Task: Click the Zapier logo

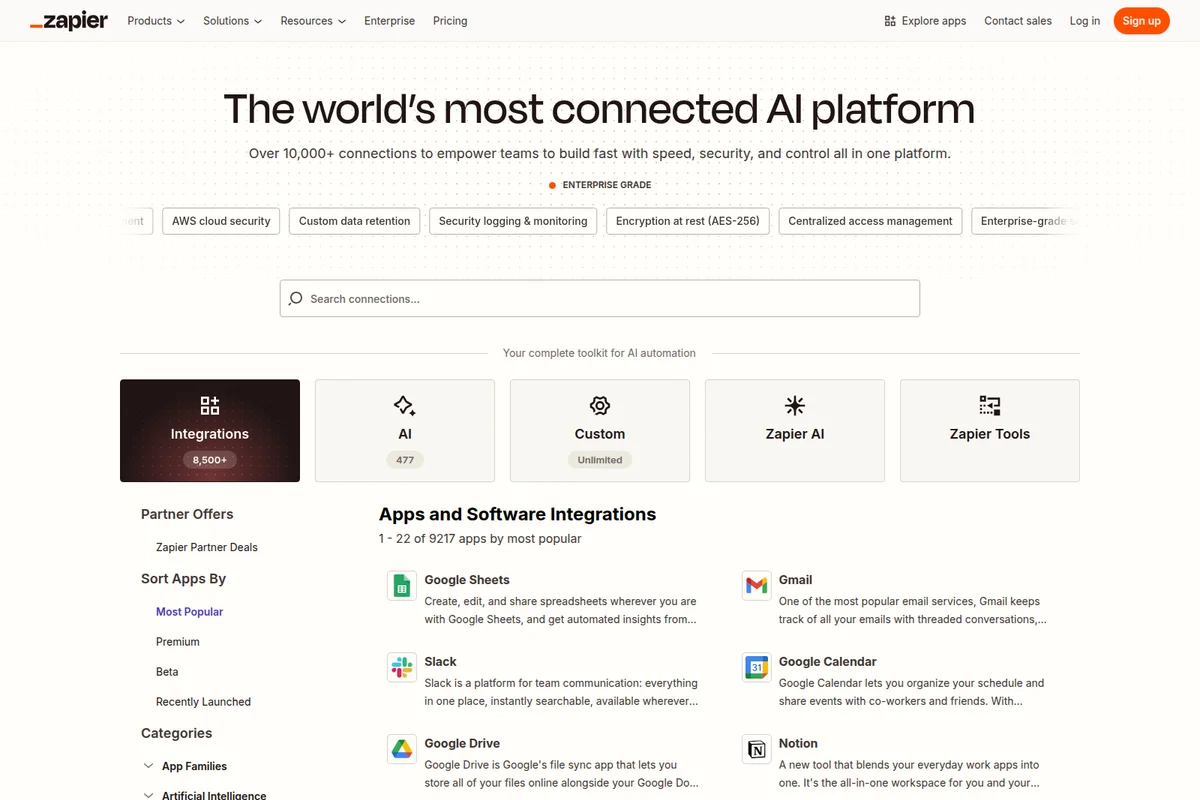Action: click(67, 20)
